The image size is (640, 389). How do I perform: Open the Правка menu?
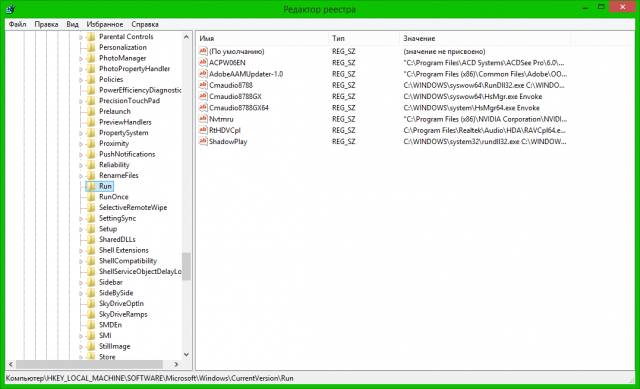pyautogui.click(x=46, y=24)
